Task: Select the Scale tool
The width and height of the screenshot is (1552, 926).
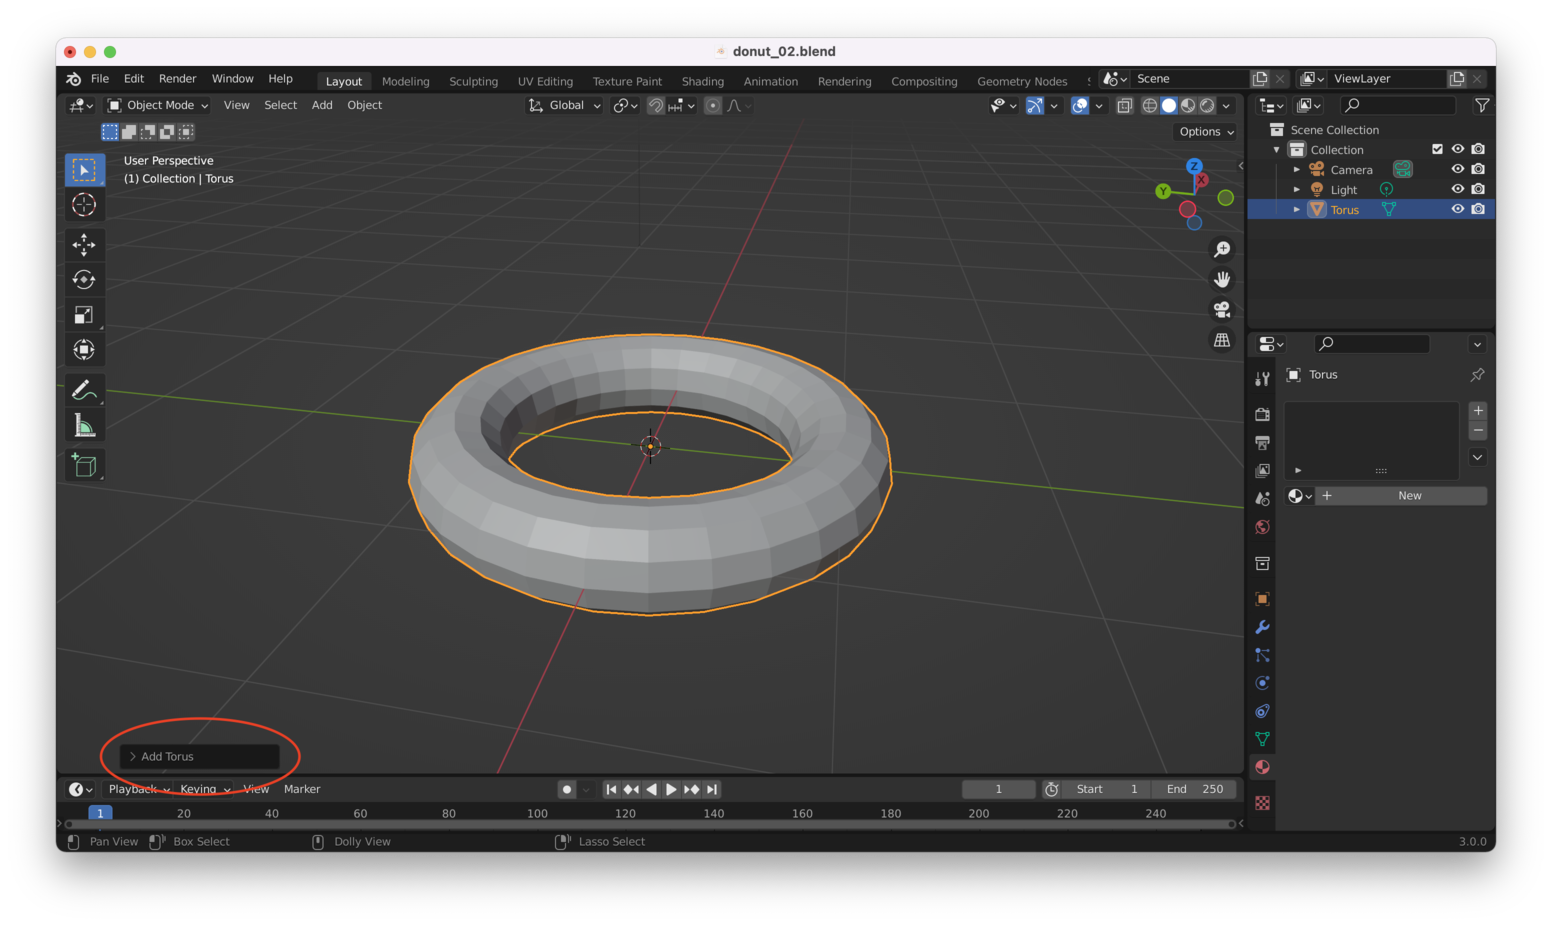Action: click(84, 315)
